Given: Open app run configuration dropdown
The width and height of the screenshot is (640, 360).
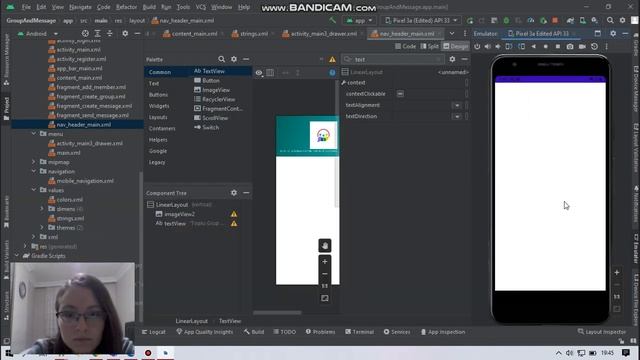Looking at the screenshot, I should click(359, 20).
